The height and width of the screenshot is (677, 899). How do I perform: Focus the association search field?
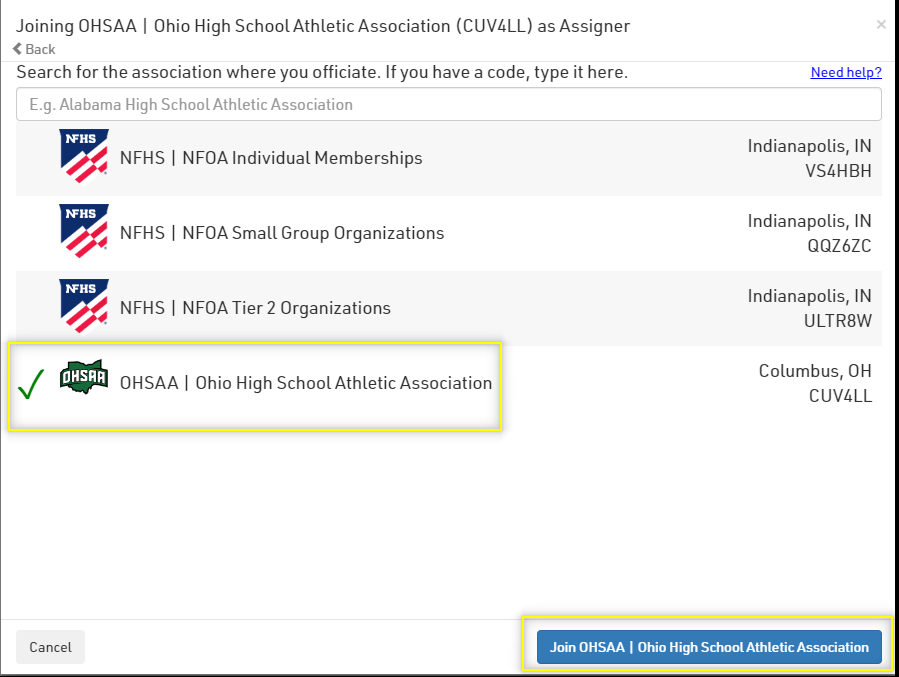pyautogui.click(x=448, y=104)
